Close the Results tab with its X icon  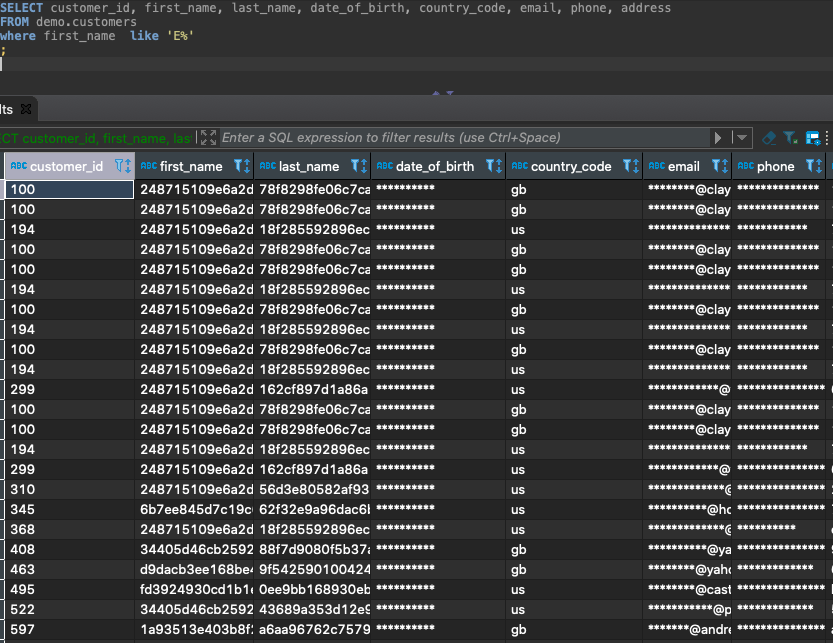(26, 109)
